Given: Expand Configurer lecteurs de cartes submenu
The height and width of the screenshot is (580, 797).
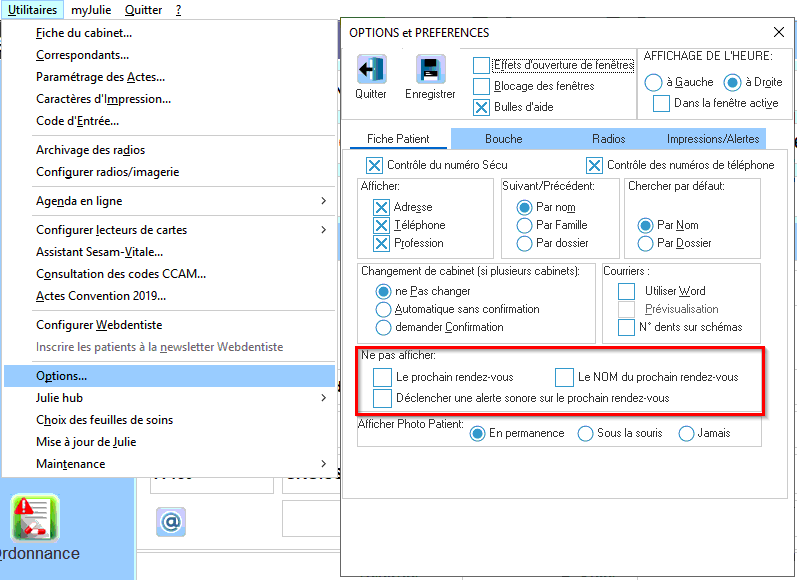Looking at the screenshot, I should point(169,230).
